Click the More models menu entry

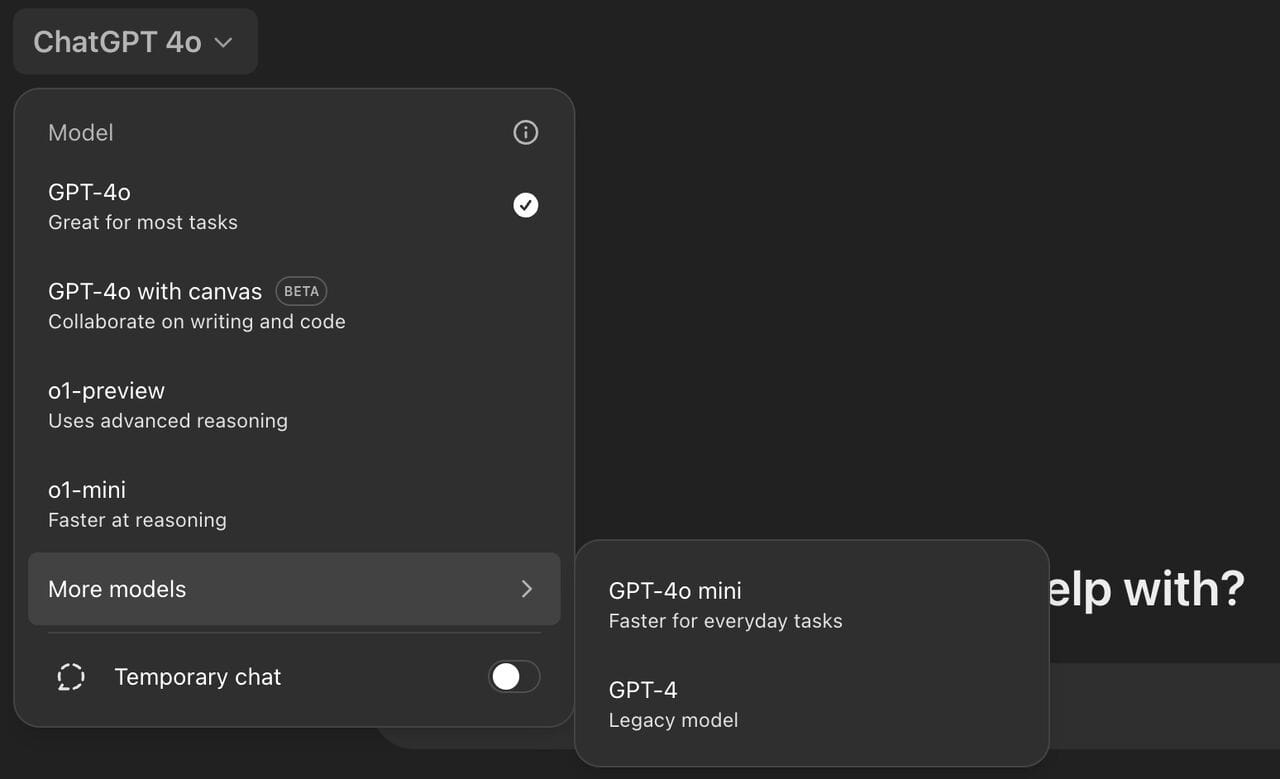[x=294, y=589]
